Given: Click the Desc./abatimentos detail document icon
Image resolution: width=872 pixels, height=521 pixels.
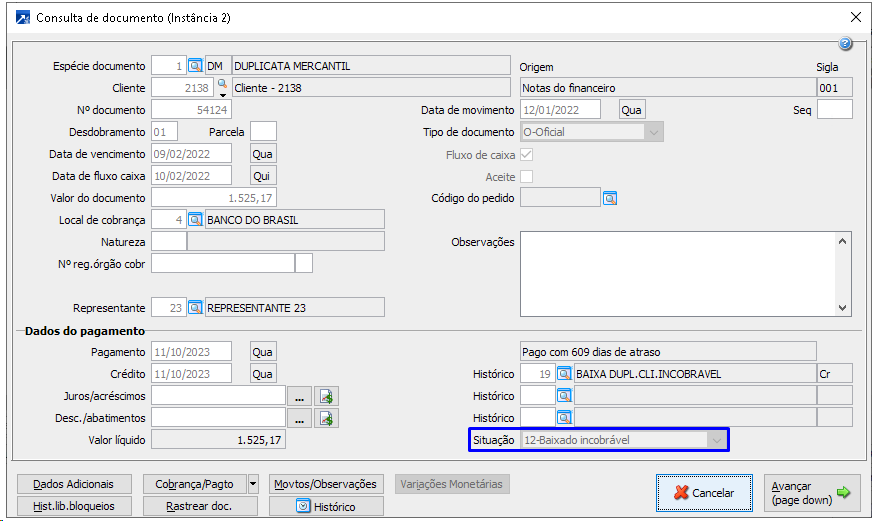Looking at the screenshot, I should [326, 418].
